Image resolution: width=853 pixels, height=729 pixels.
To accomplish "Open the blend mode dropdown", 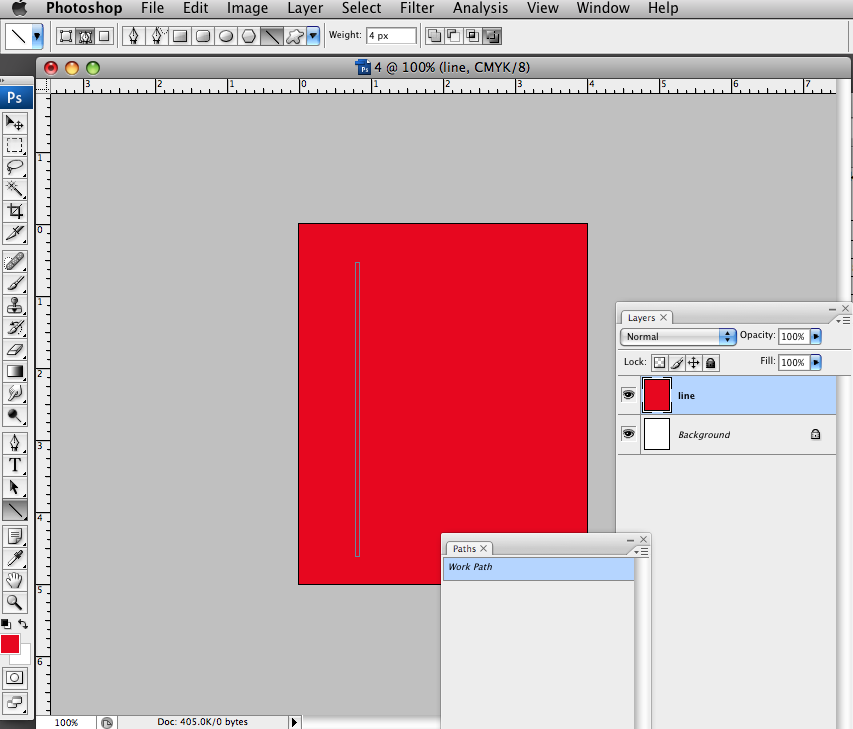I will point(678,336).
